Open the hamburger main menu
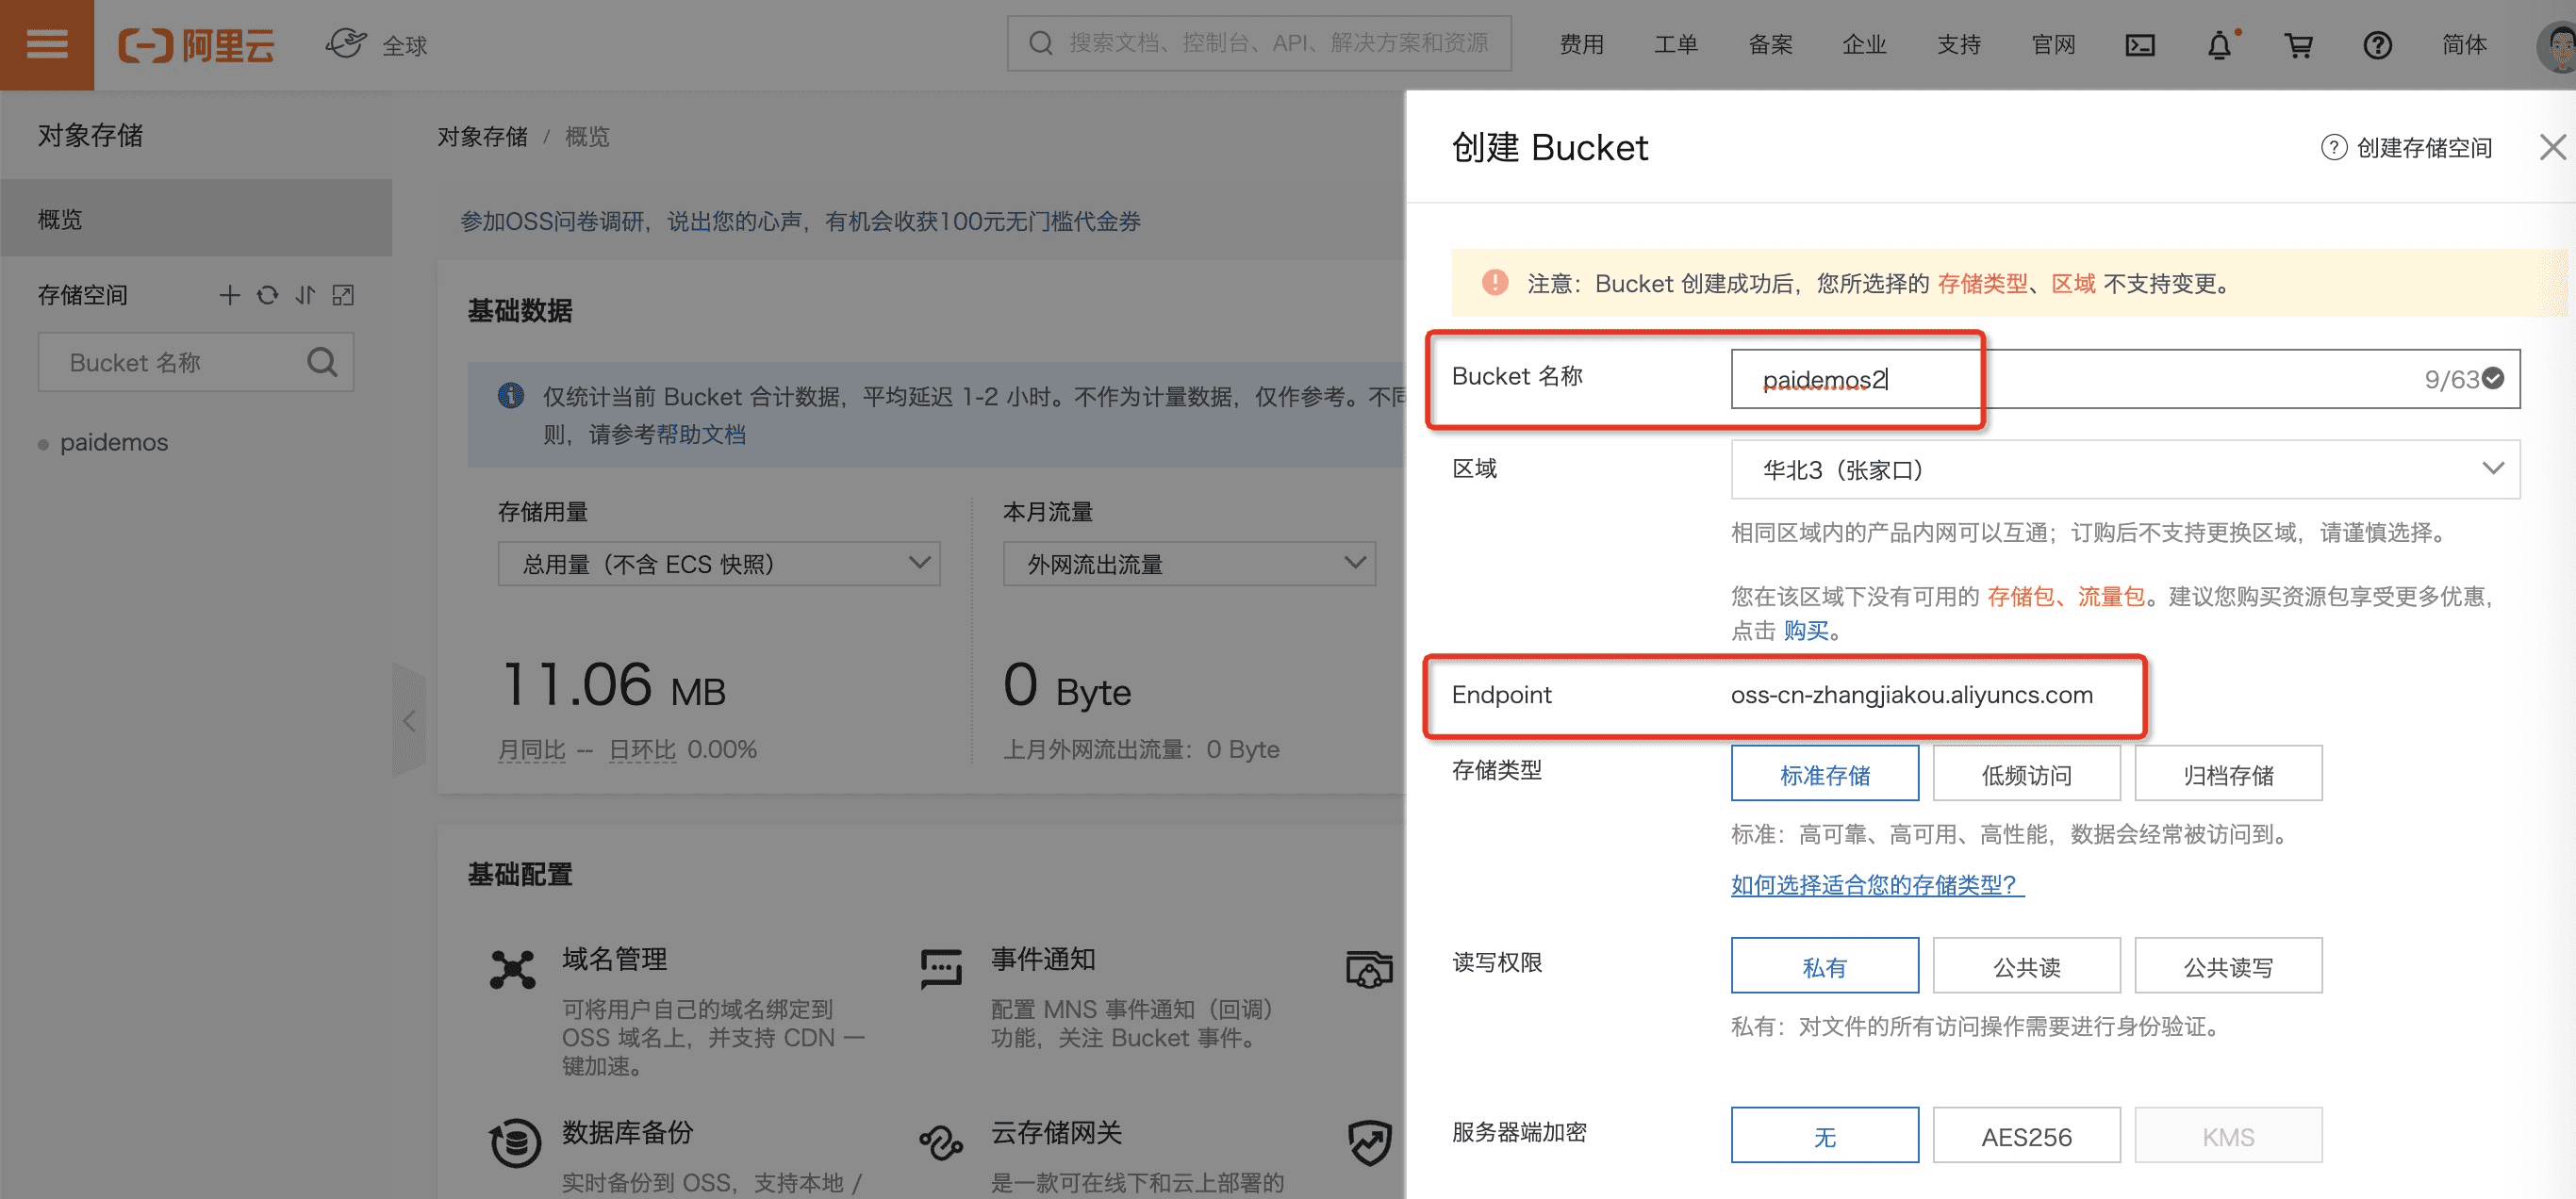The image size is (2576, 1199). click(x=46, y=44)
